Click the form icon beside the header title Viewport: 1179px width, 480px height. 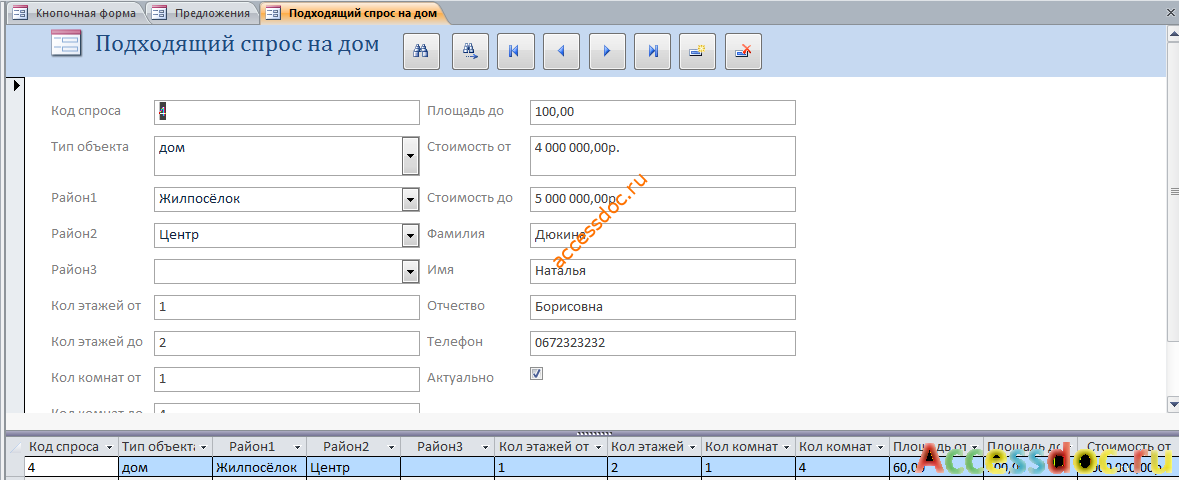(x=66, y=44)
